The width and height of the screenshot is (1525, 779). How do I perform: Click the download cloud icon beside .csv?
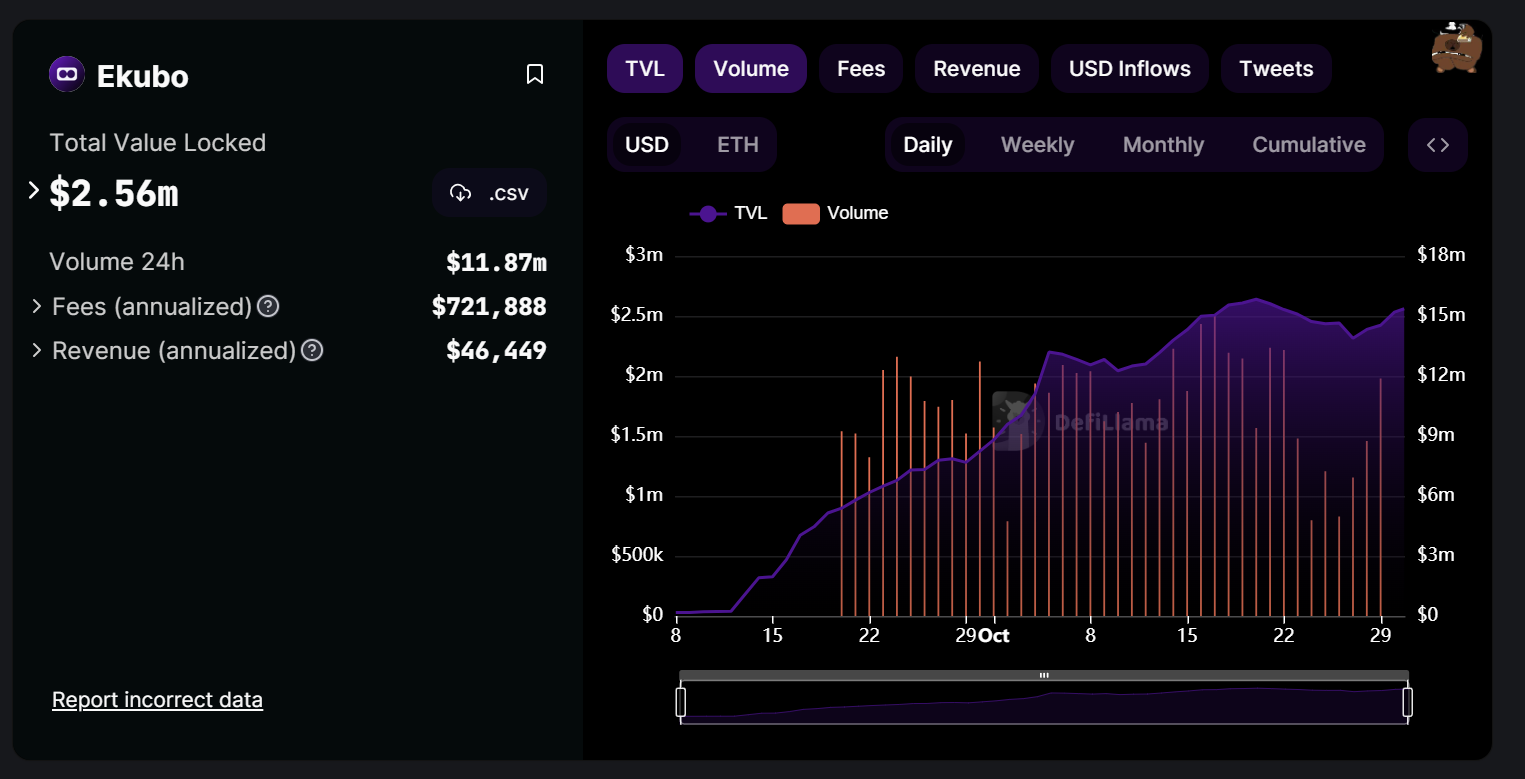click(460, 193)
